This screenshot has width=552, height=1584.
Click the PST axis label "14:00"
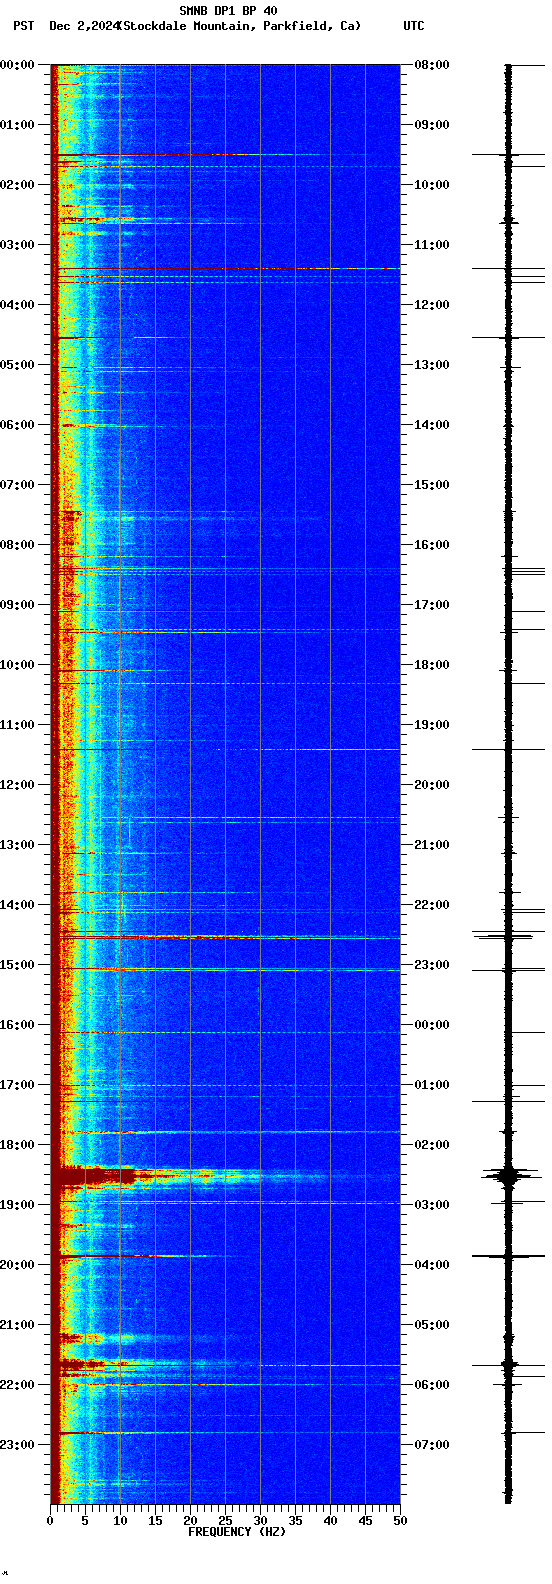(17, 905)
